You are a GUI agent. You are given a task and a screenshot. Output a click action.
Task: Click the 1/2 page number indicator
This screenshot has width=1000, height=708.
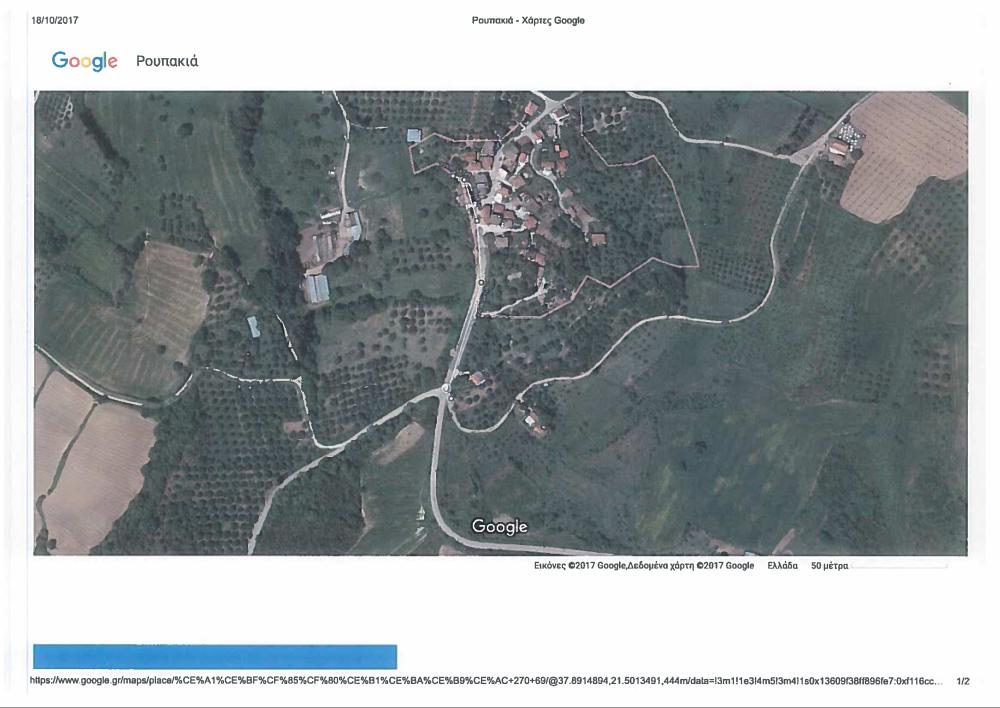(x=963, y=681)
